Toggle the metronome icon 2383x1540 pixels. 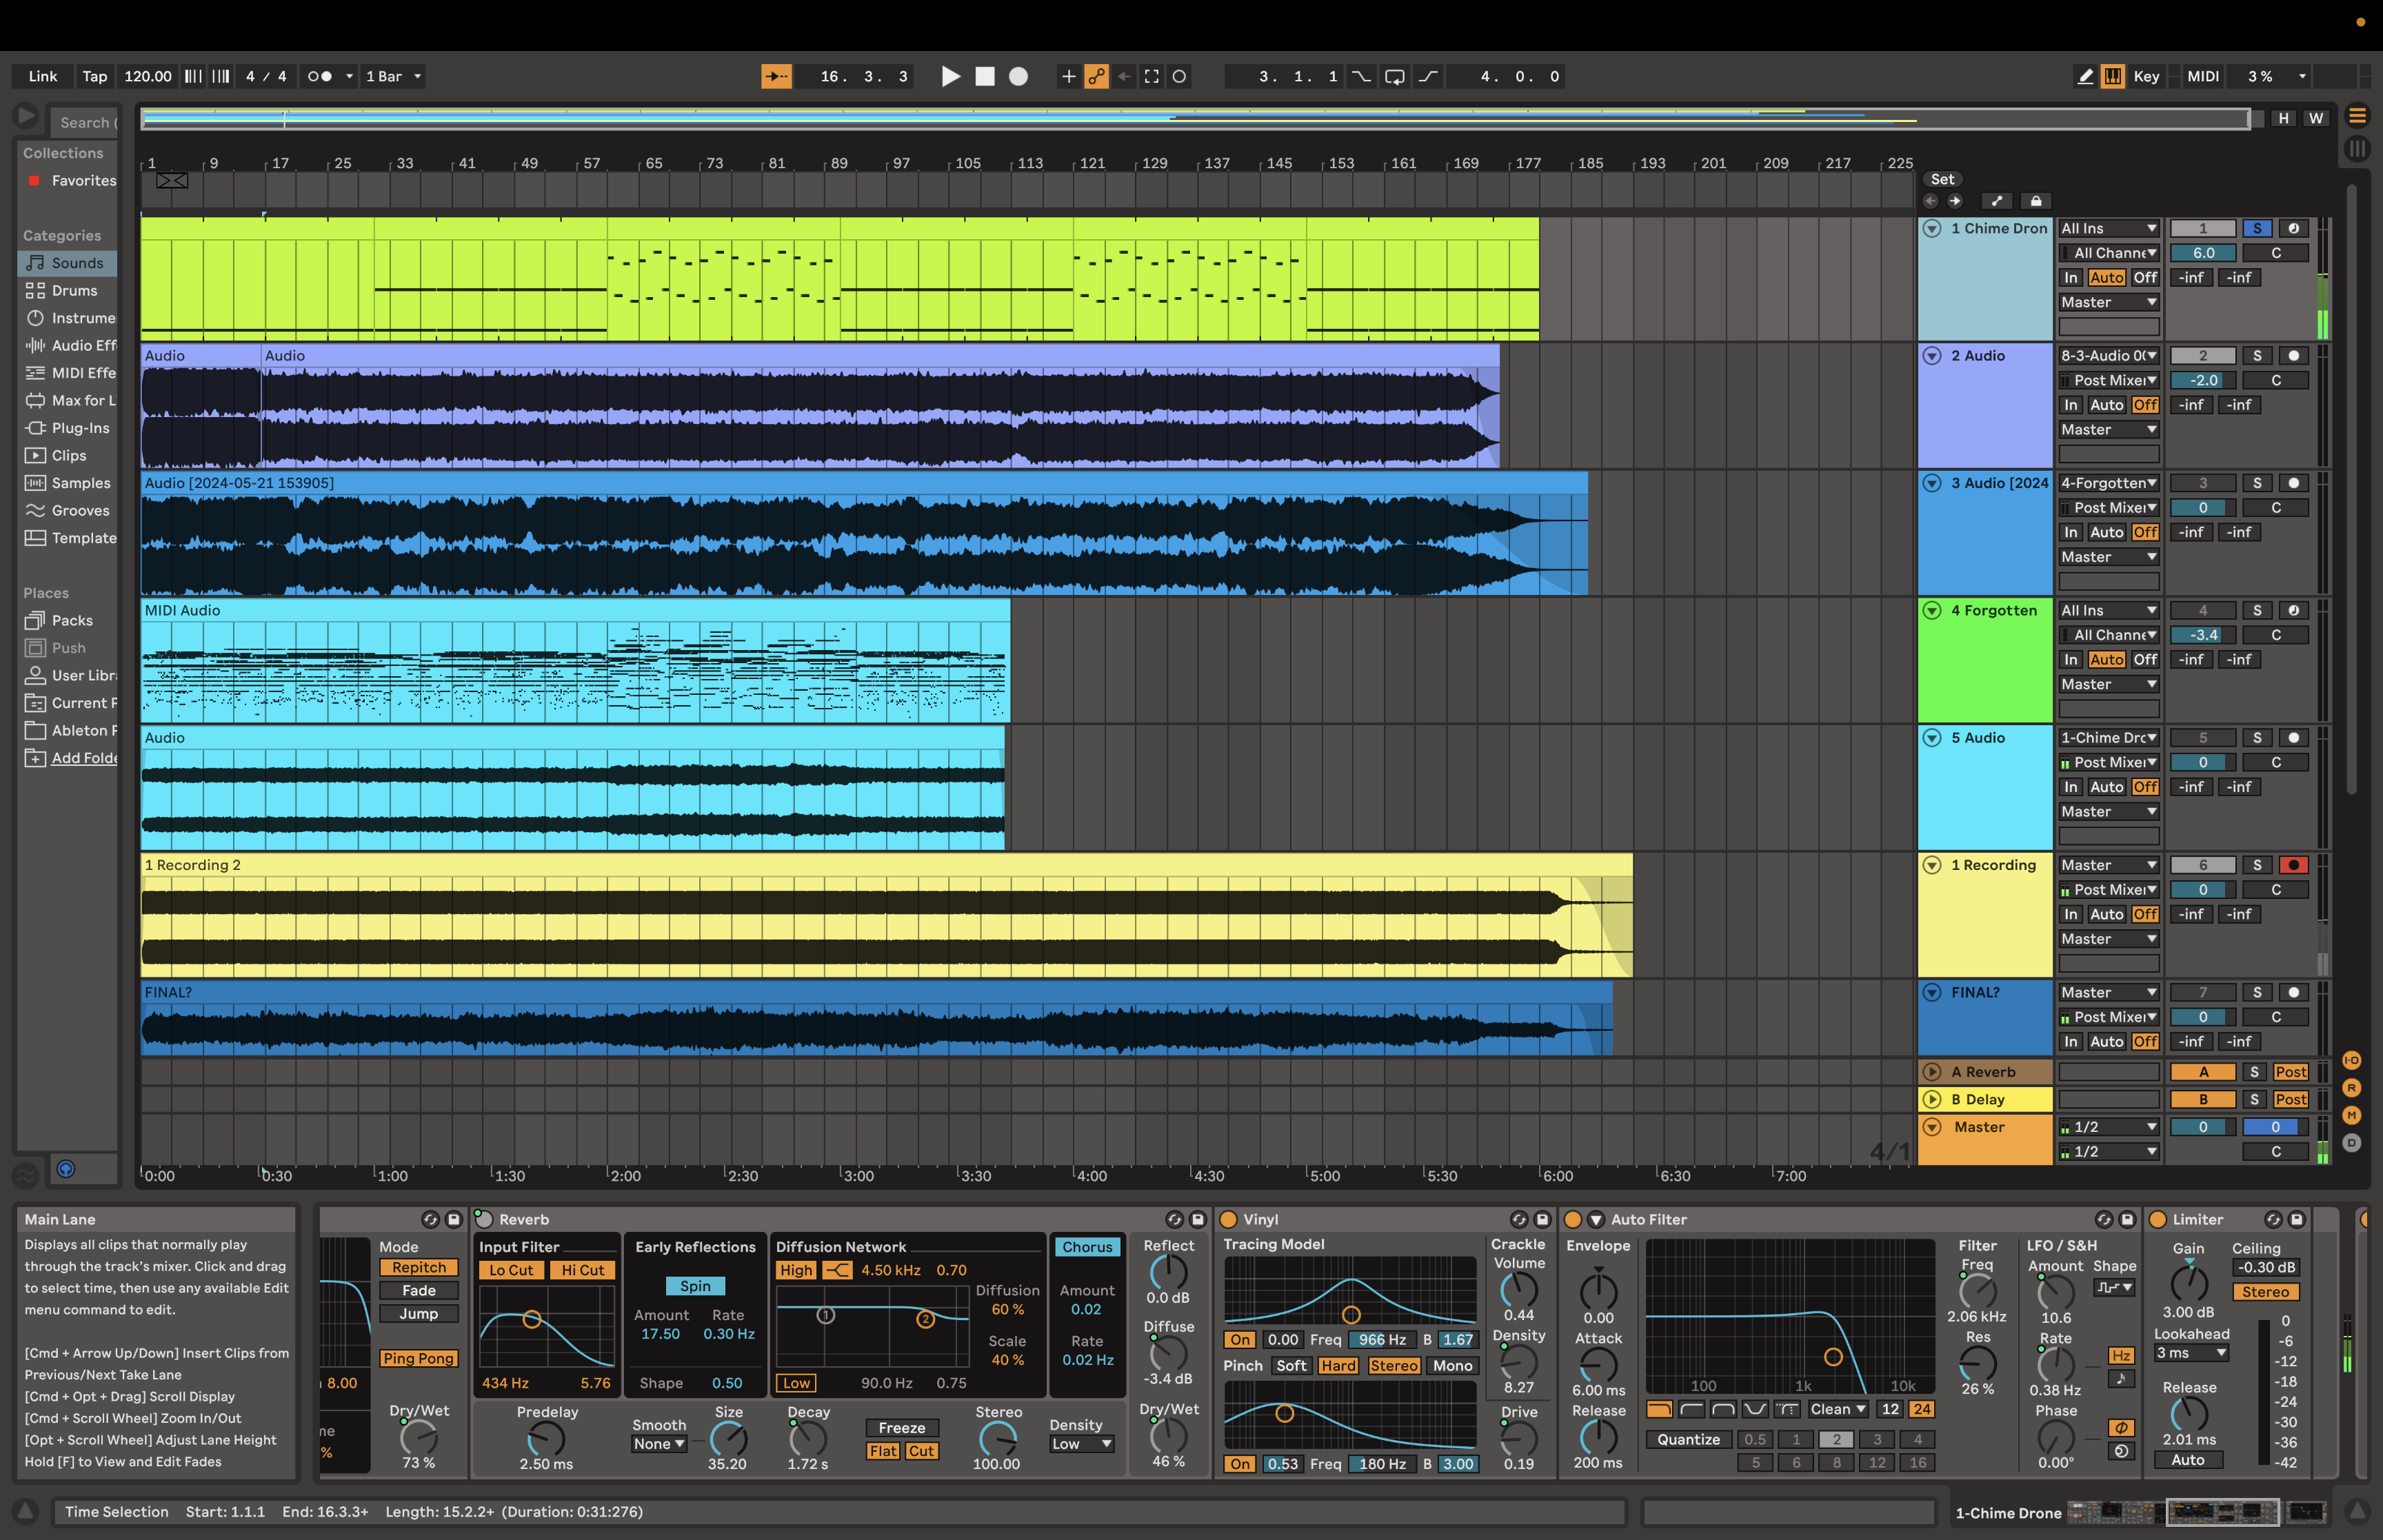point(319,76)
